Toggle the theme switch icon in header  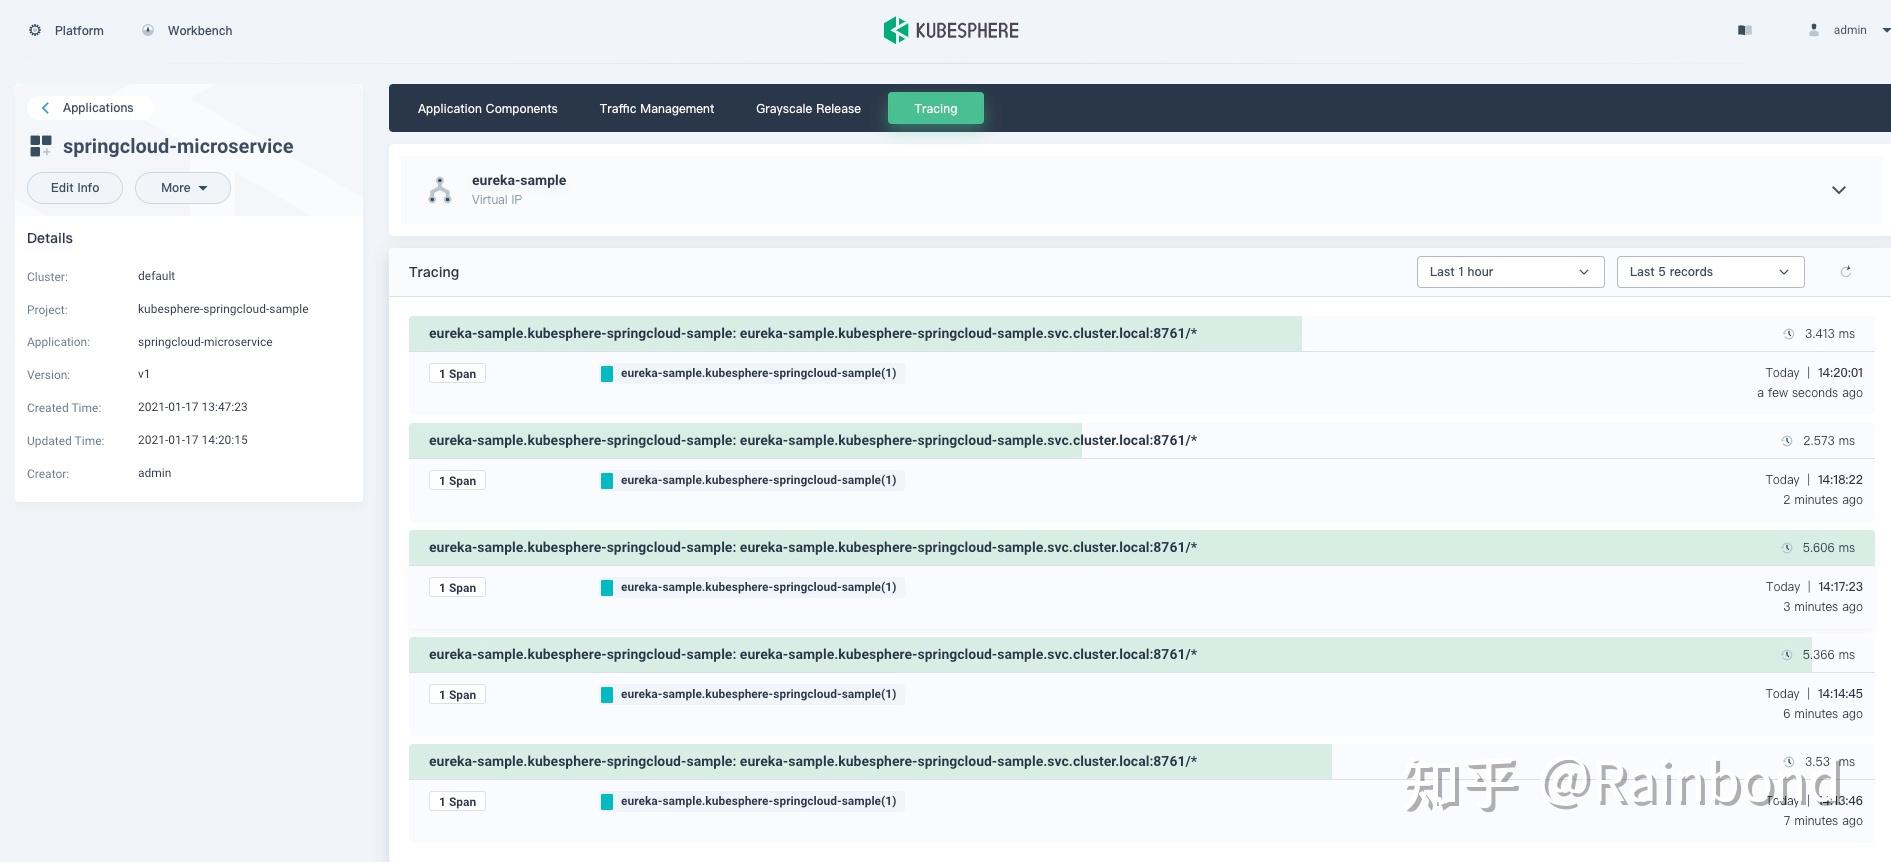click(x=1745, y=30)
